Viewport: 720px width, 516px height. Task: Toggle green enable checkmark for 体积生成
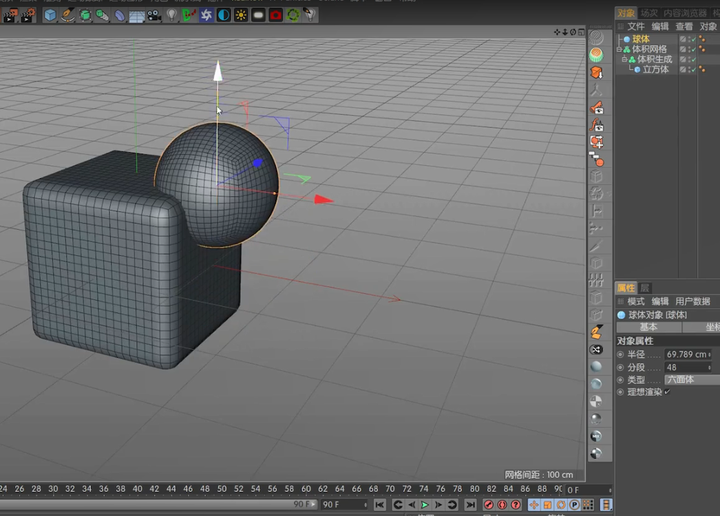click(x=693, y=59)
